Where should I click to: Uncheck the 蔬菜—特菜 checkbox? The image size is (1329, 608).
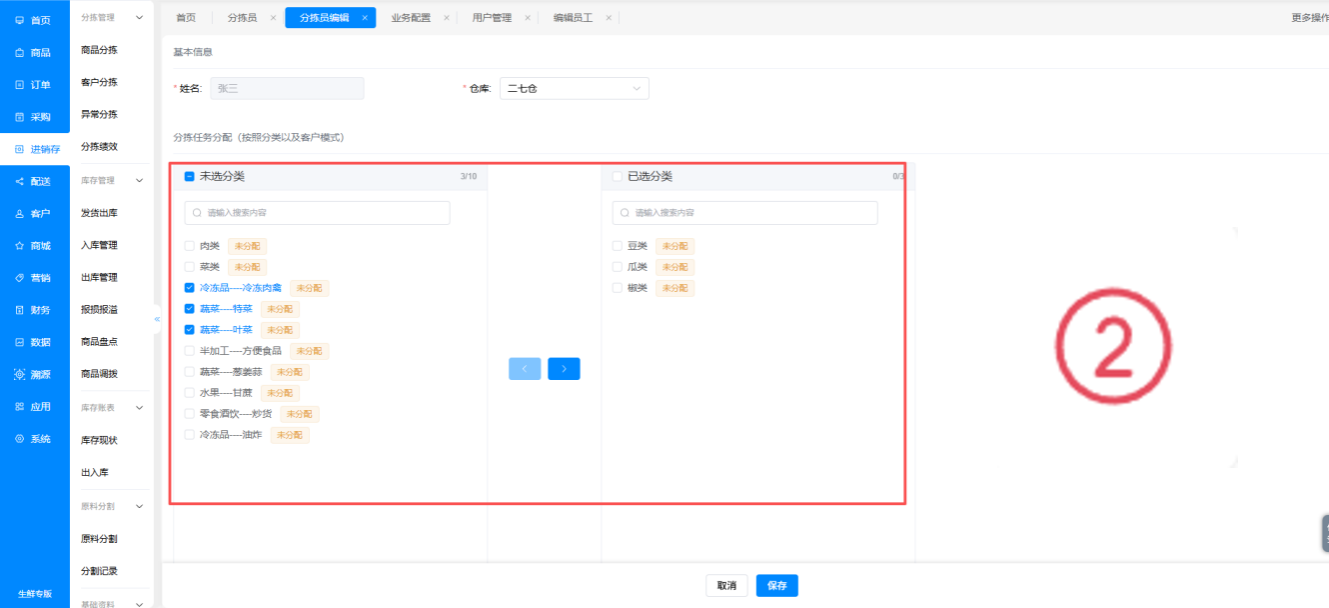(x=189, y=309)
